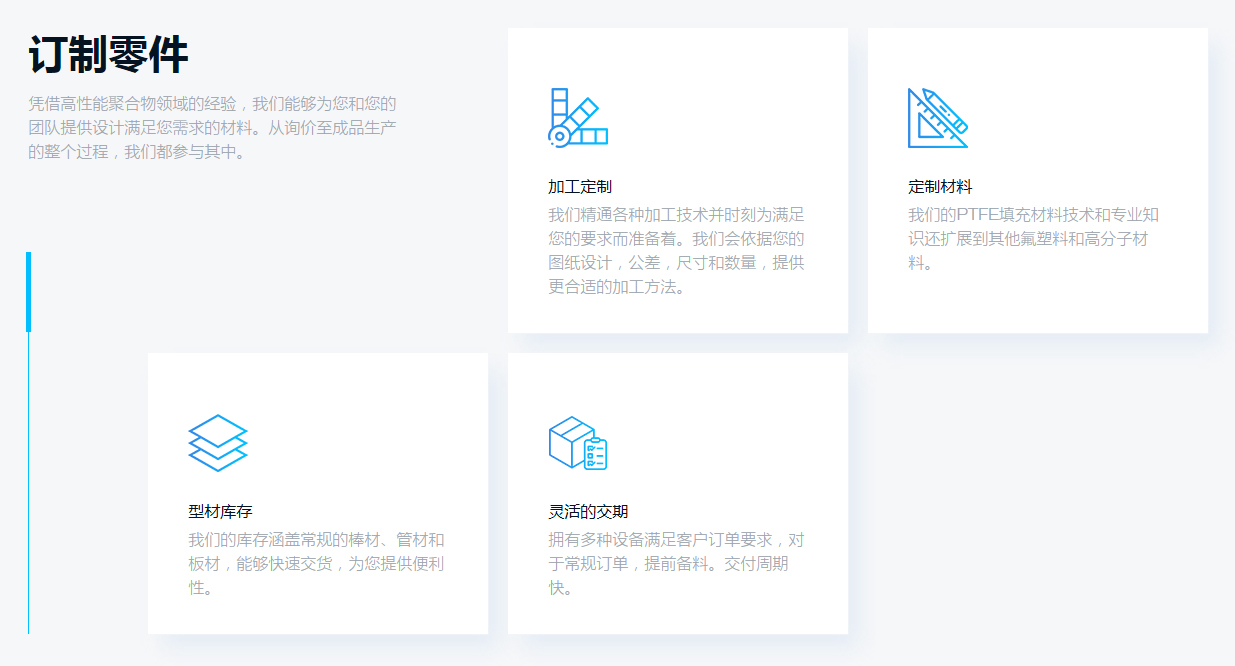
Task: Select the 型材库存 heading
Action: click(x=220, y=512)
